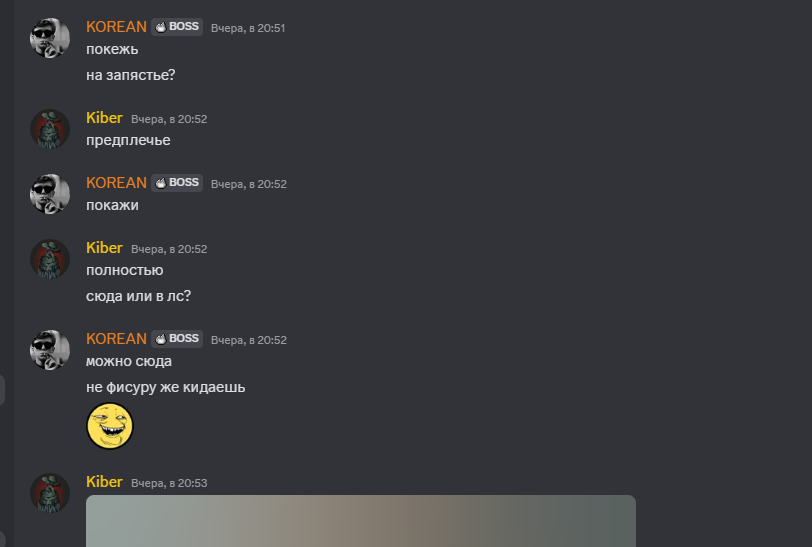Image resolution: width=812 pixels, height=547 pixels.
Task: Click the yellow troll face emoji
Action: click(110, 426)
